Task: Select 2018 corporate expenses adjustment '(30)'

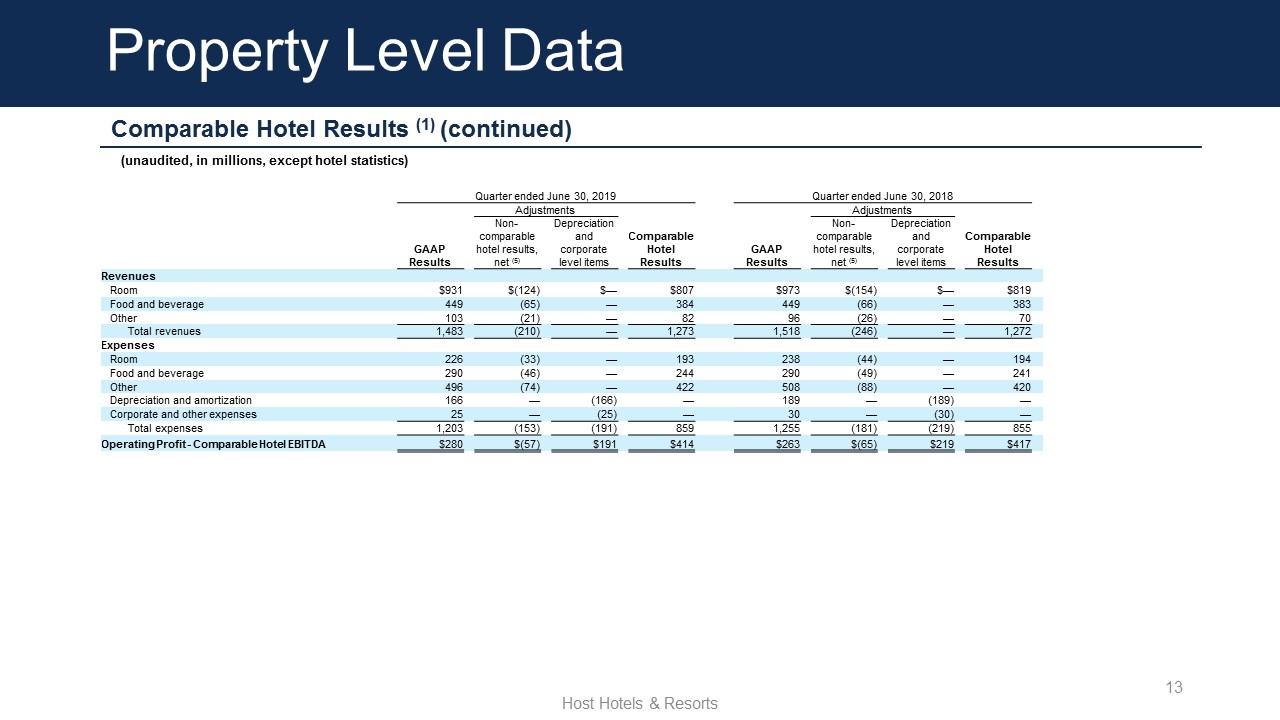Action: pos(941,414)
